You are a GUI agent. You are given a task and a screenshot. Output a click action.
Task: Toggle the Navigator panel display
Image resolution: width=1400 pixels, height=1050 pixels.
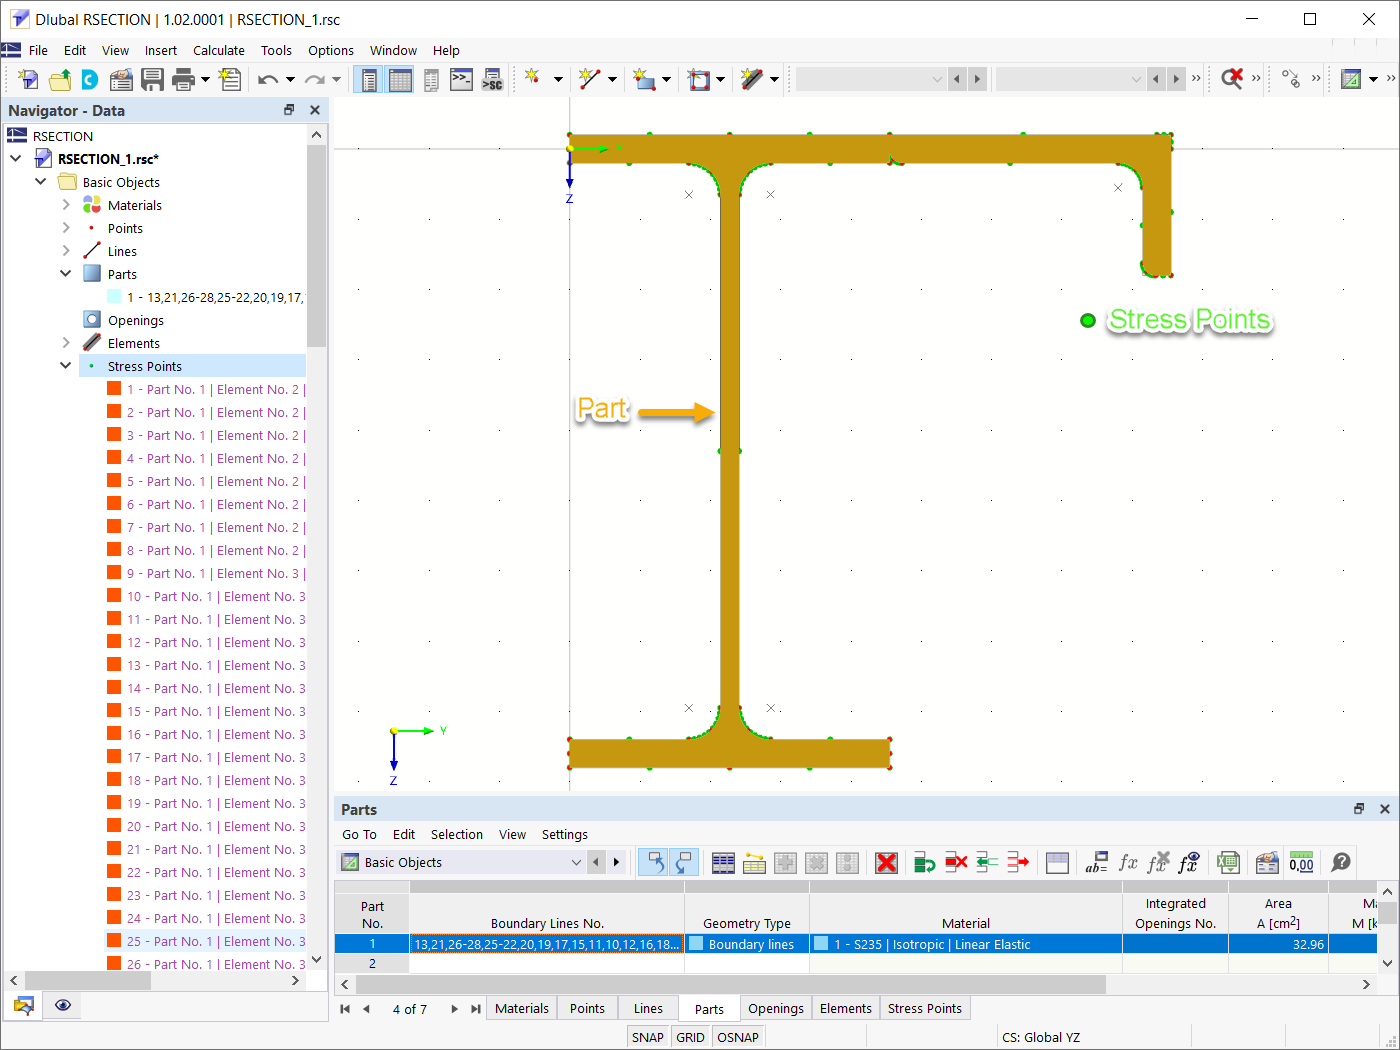click(x=369, y=79)
